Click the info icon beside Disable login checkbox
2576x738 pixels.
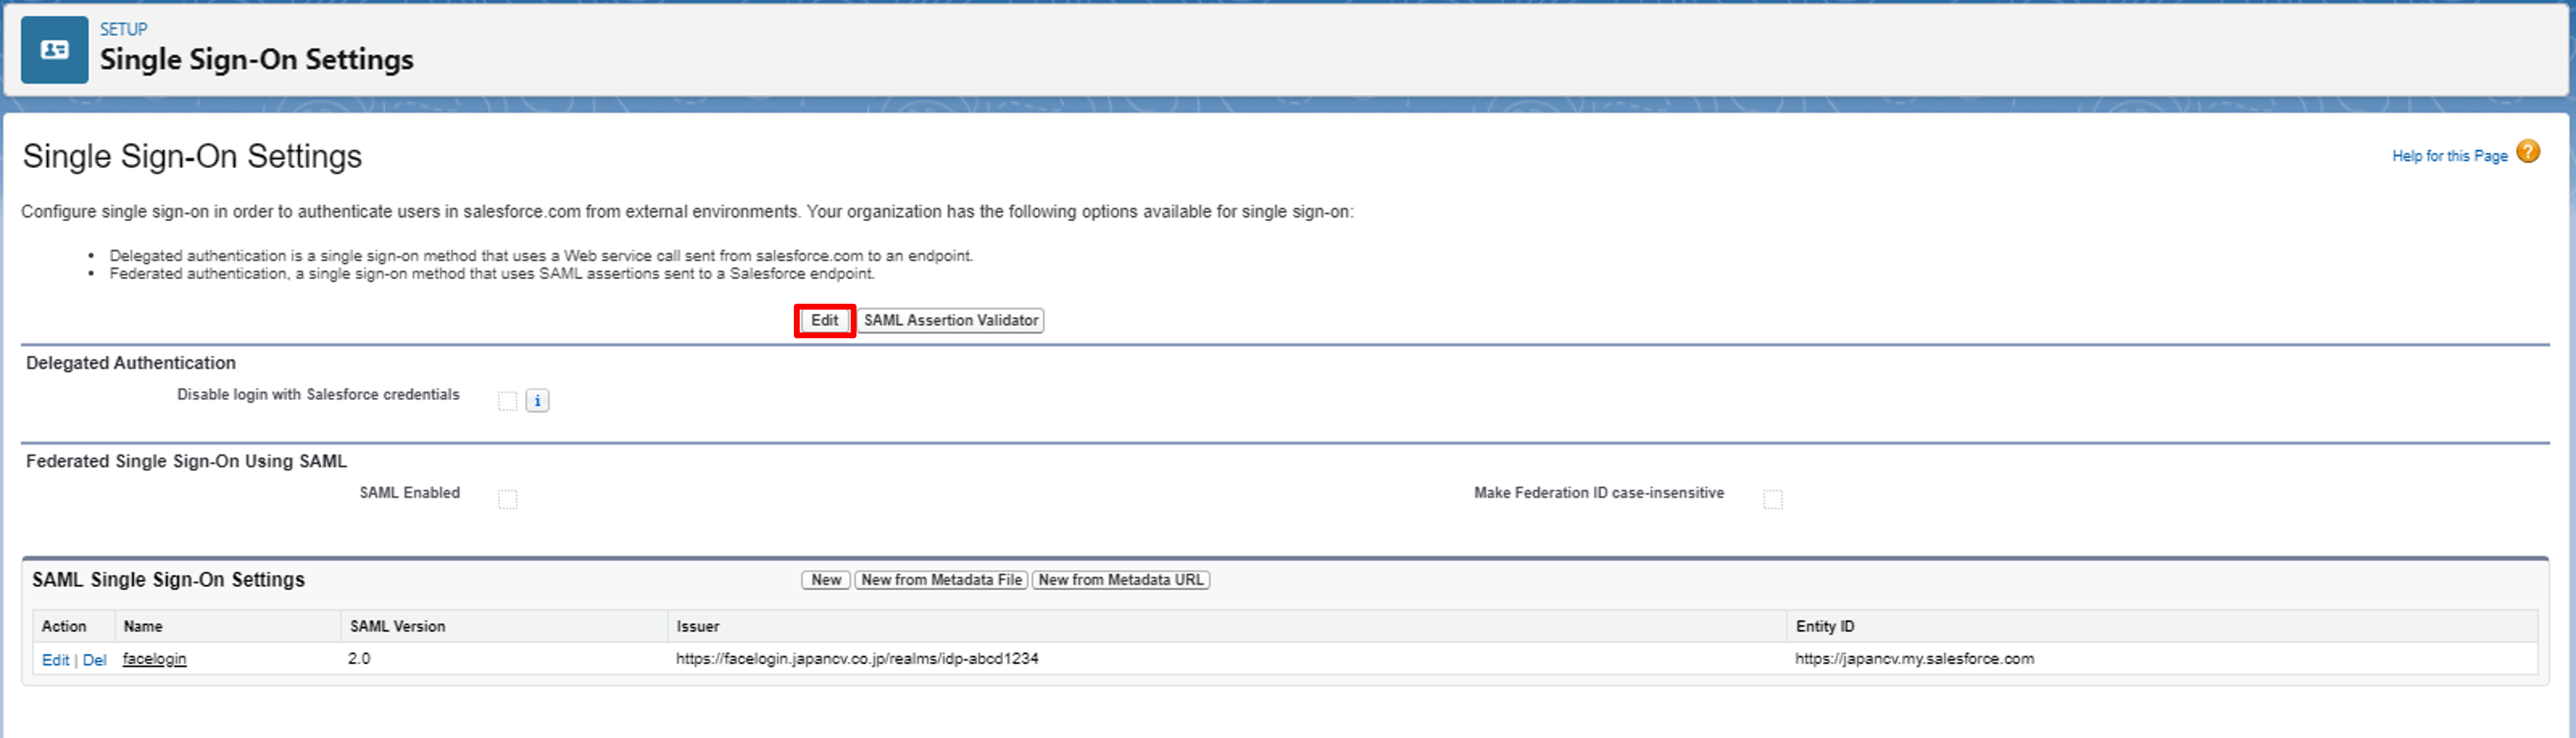point(537,401)
